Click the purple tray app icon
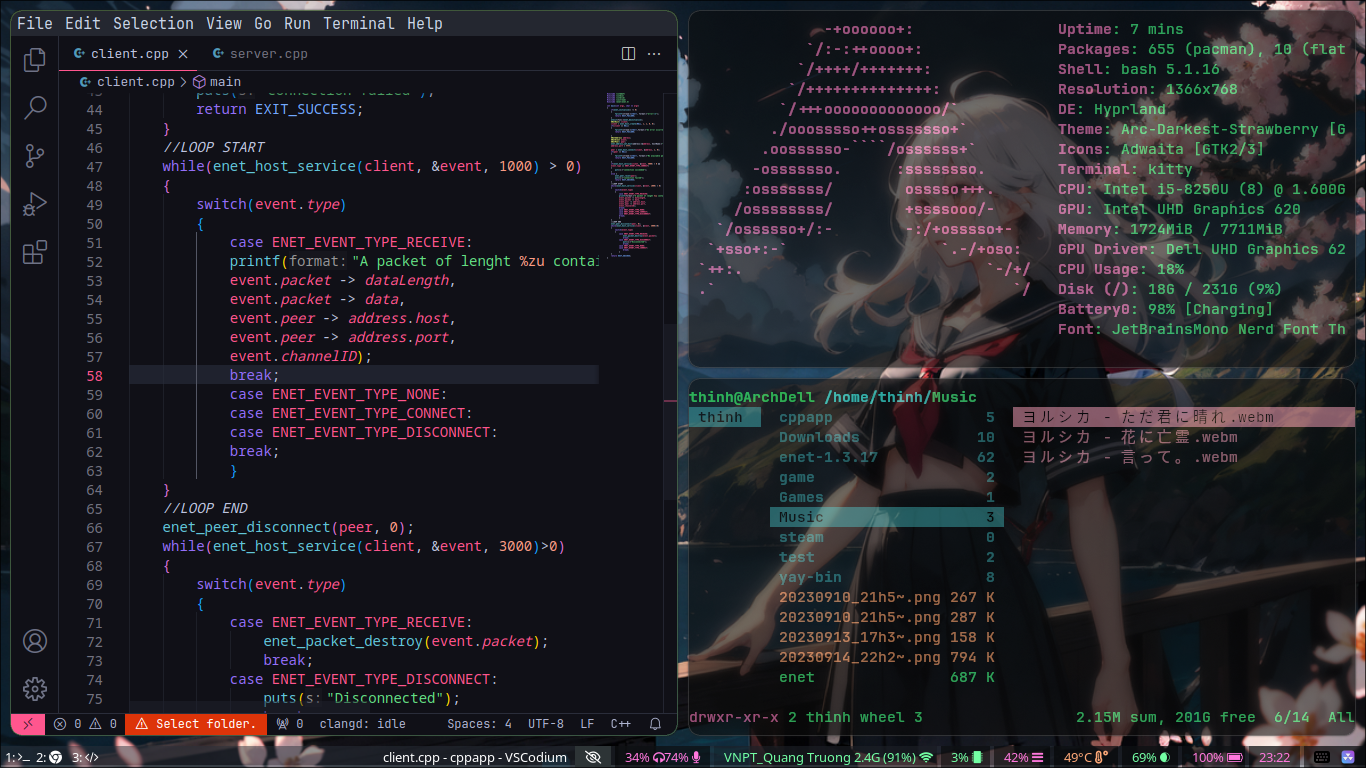Screen dimensions: 1366x768 pos(1347,757)
